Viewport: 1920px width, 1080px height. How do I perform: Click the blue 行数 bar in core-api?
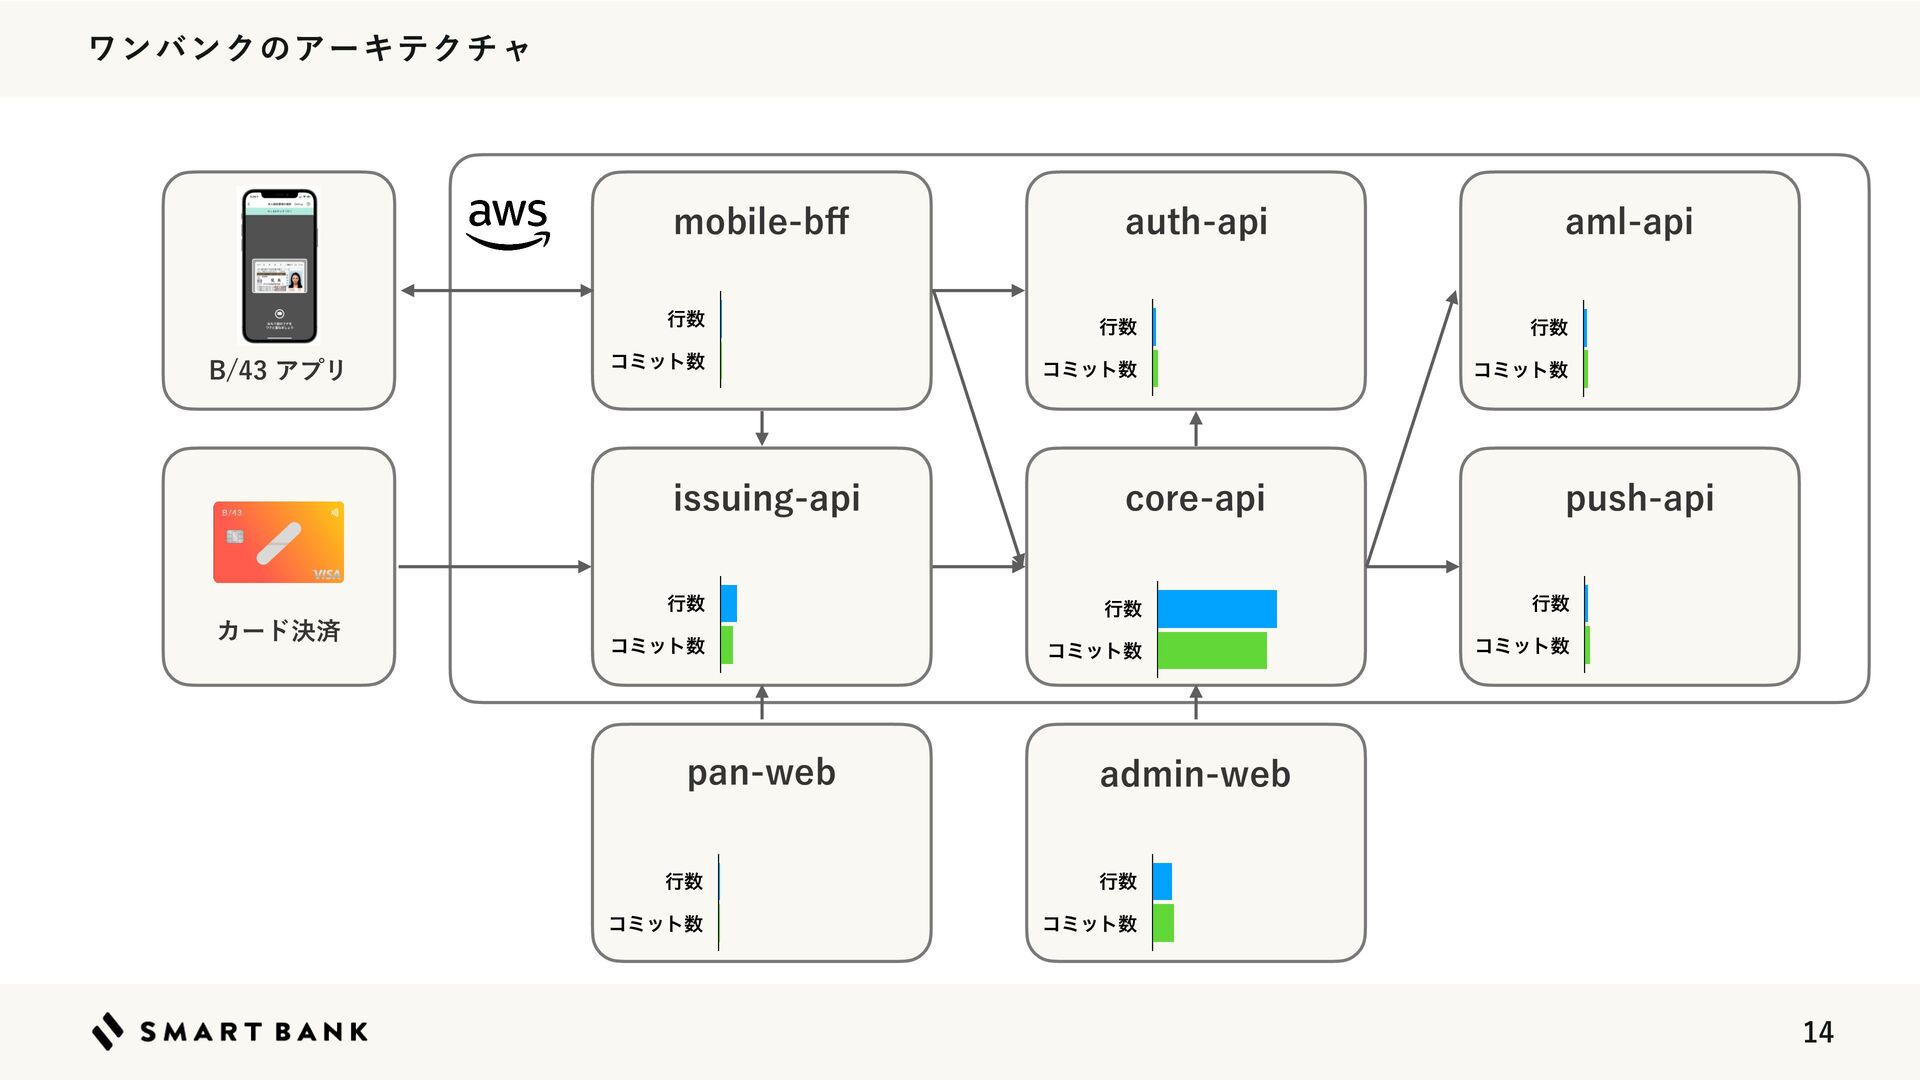pyautogui.click(x=1217, y=609)
